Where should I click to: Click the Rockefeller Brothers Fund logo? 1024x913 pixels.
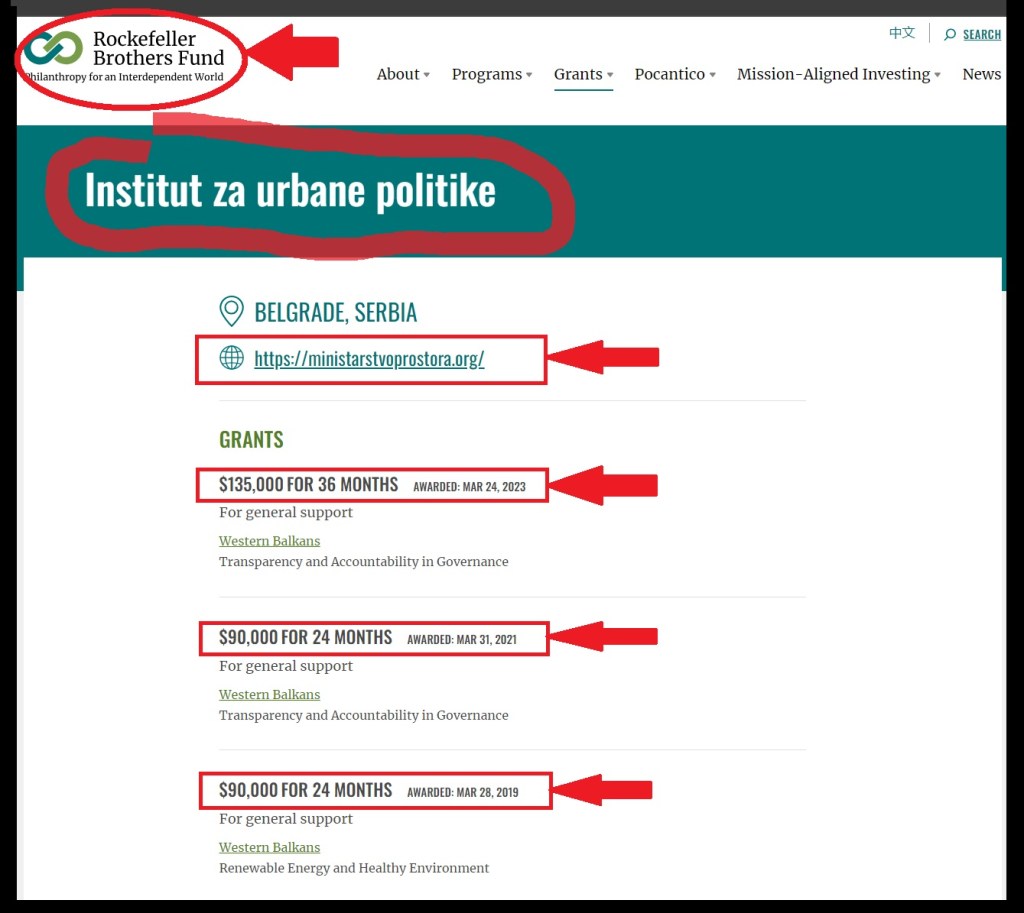[125, 55]
